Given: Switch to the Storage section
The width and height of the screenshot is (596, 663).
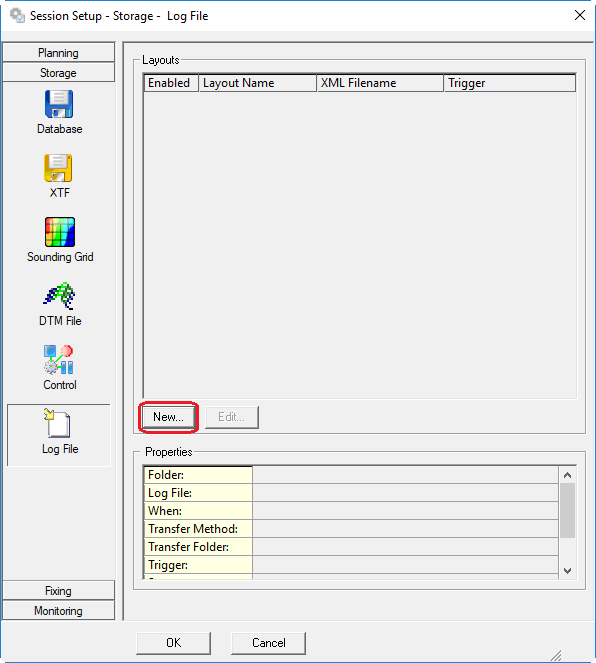Looking at the screenshot, I should pyautogui.click(x=58, y=72).
